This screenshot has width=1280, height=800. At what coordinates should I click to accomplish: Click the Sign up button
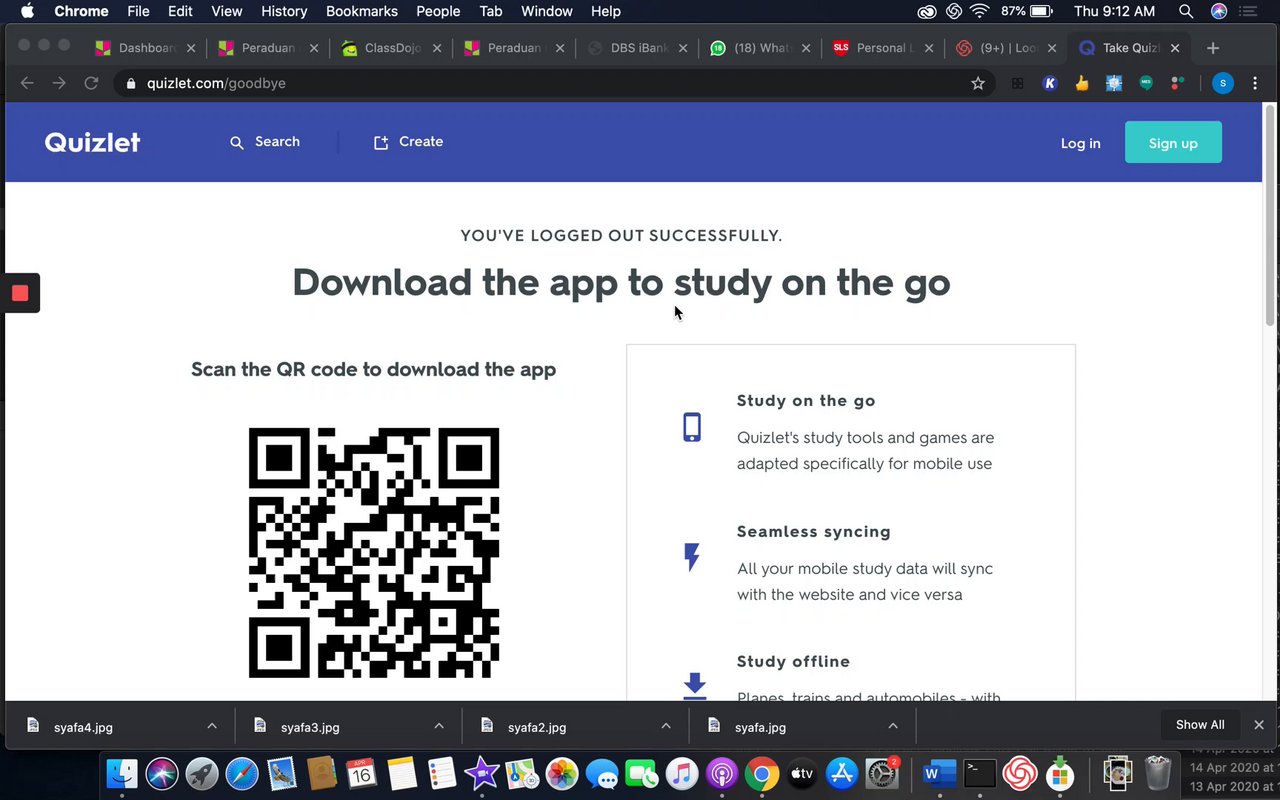point(1173,143)
